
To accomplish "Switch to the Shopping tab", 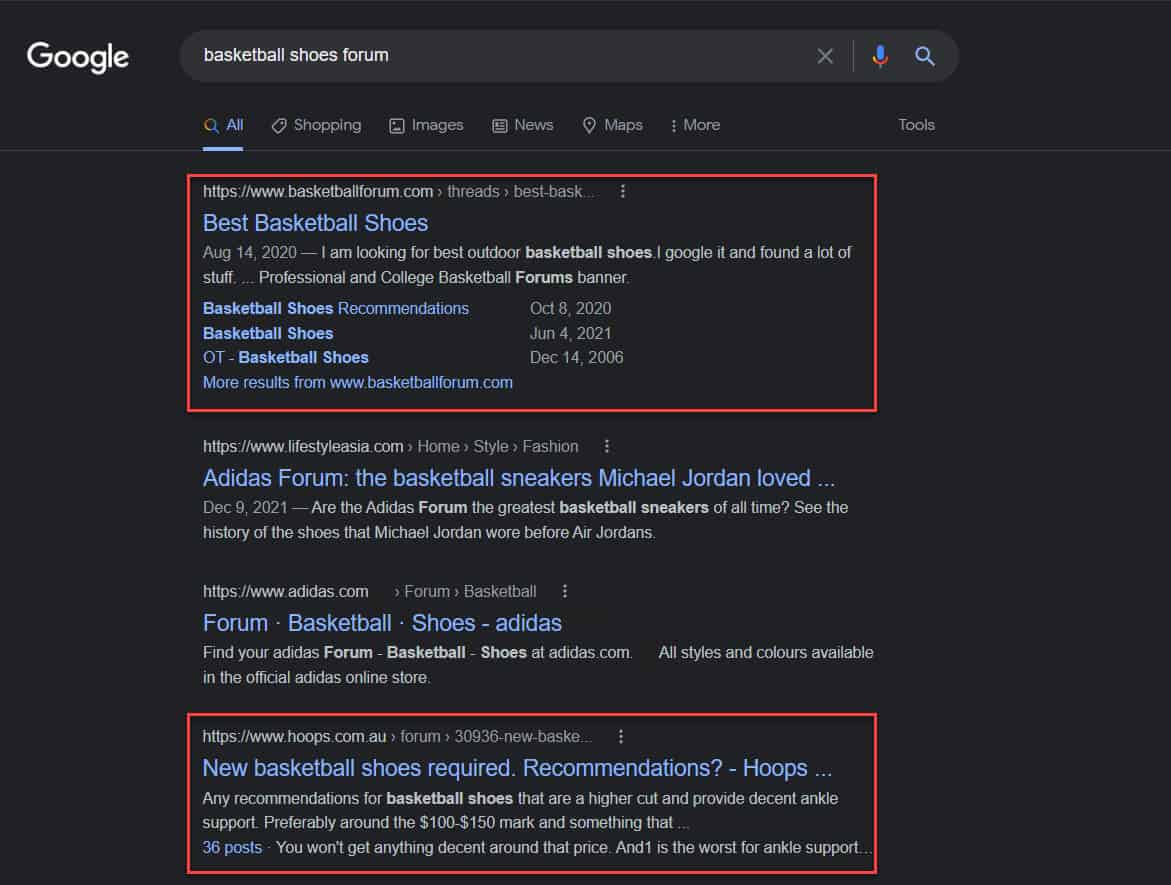I will [x=316, y=125].
